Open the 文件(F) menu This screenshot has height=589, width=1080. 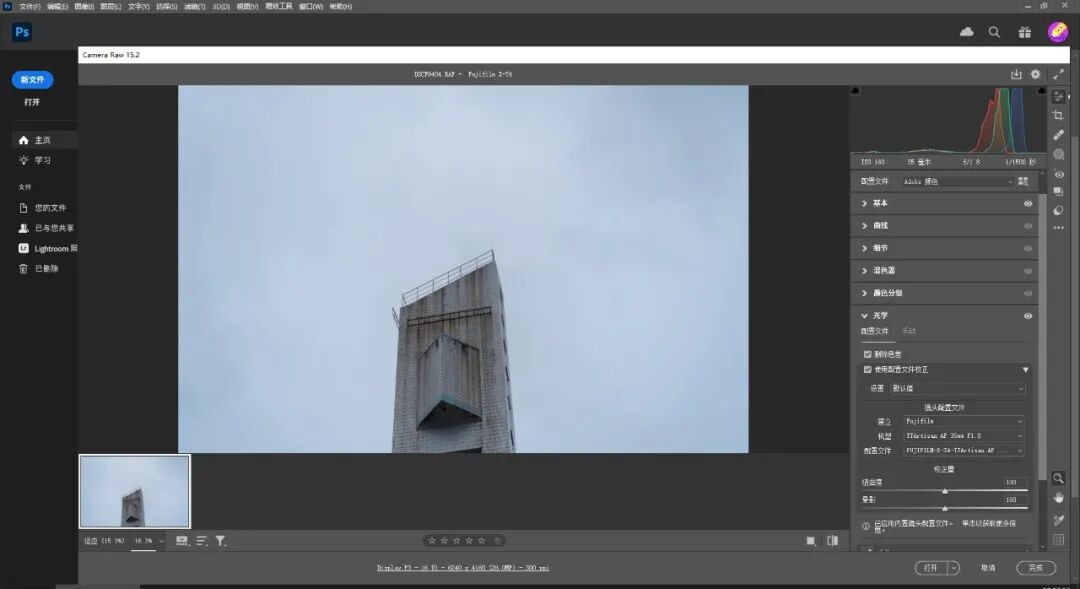pyautogui.click(x=30, y=6)
